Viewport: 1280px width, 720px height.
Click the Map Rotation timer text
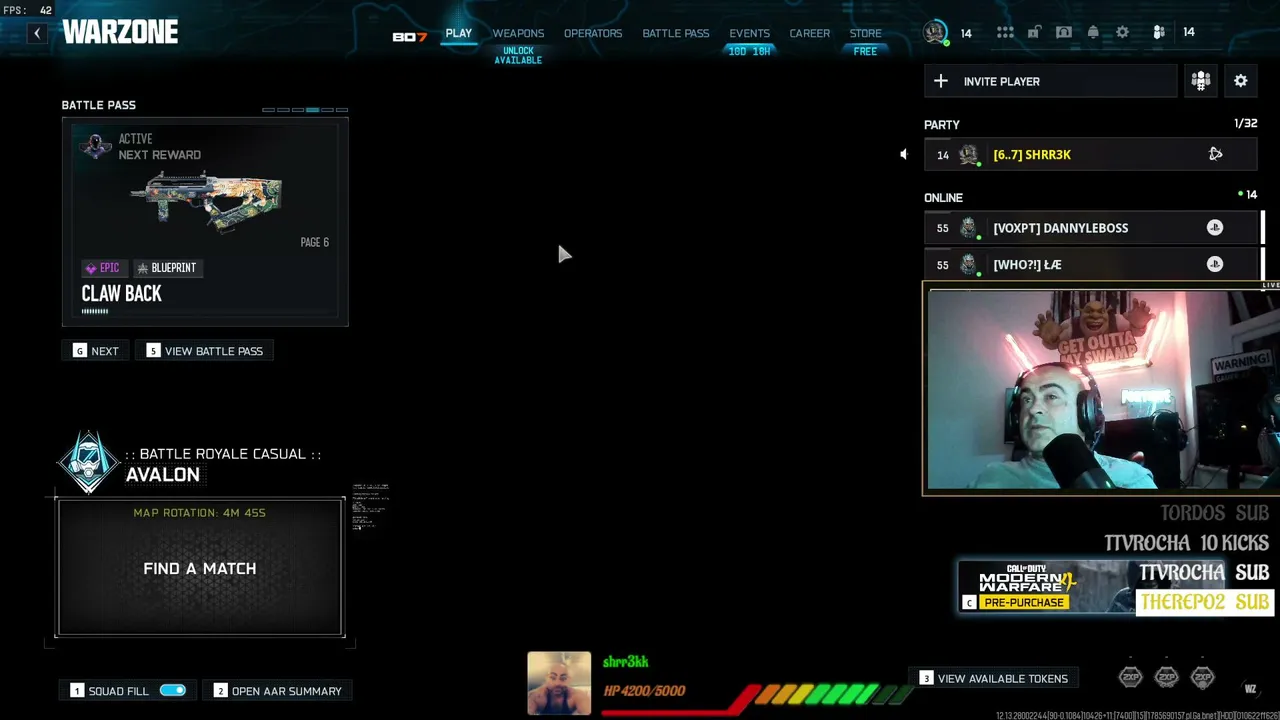tap(200, 513)
